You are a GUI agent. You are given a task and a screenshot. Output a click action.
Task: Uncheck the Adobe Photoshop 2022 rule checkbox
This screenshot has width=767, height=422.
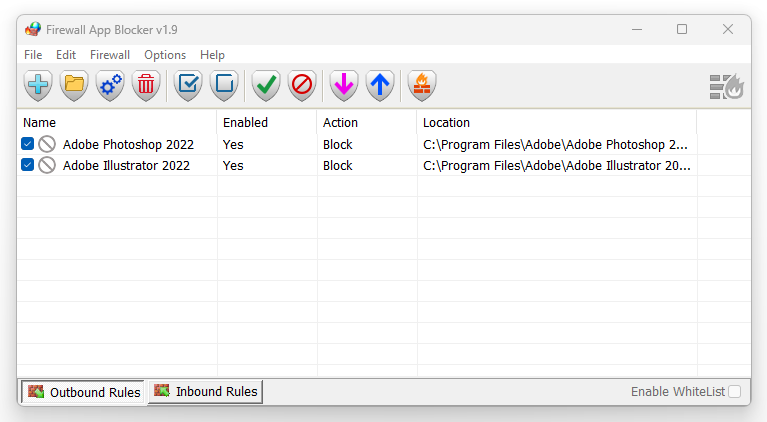click(x=28, y=144)
